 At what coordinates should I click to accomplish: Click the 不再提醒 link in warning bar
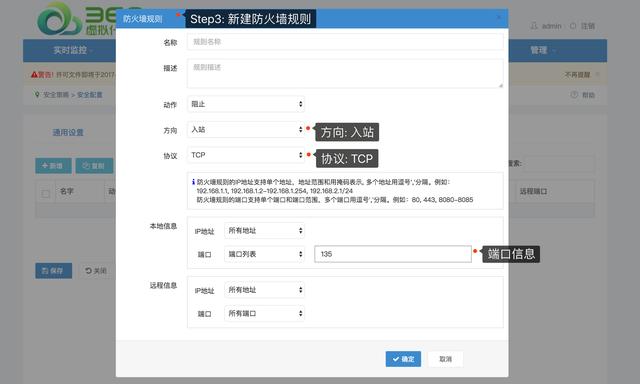coord(578,75)
